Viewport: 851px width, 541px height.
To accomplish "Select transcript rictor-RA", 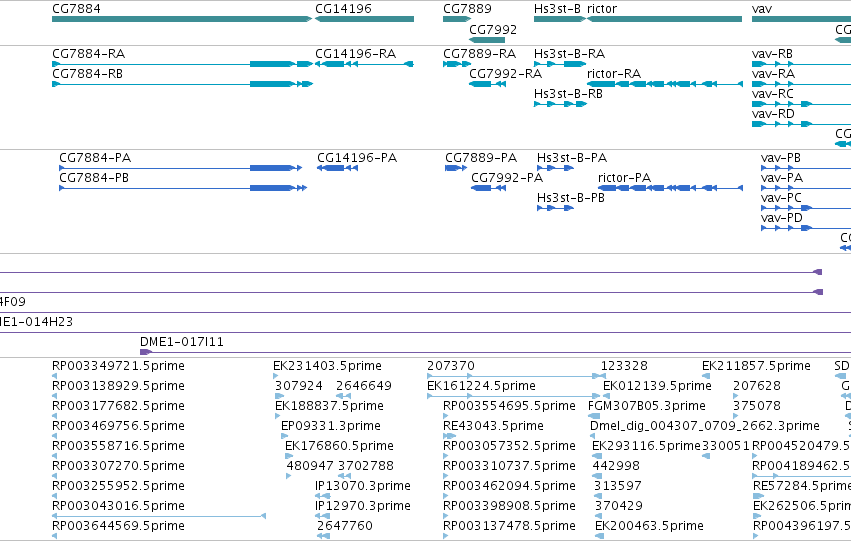I will tap(665, 84).
